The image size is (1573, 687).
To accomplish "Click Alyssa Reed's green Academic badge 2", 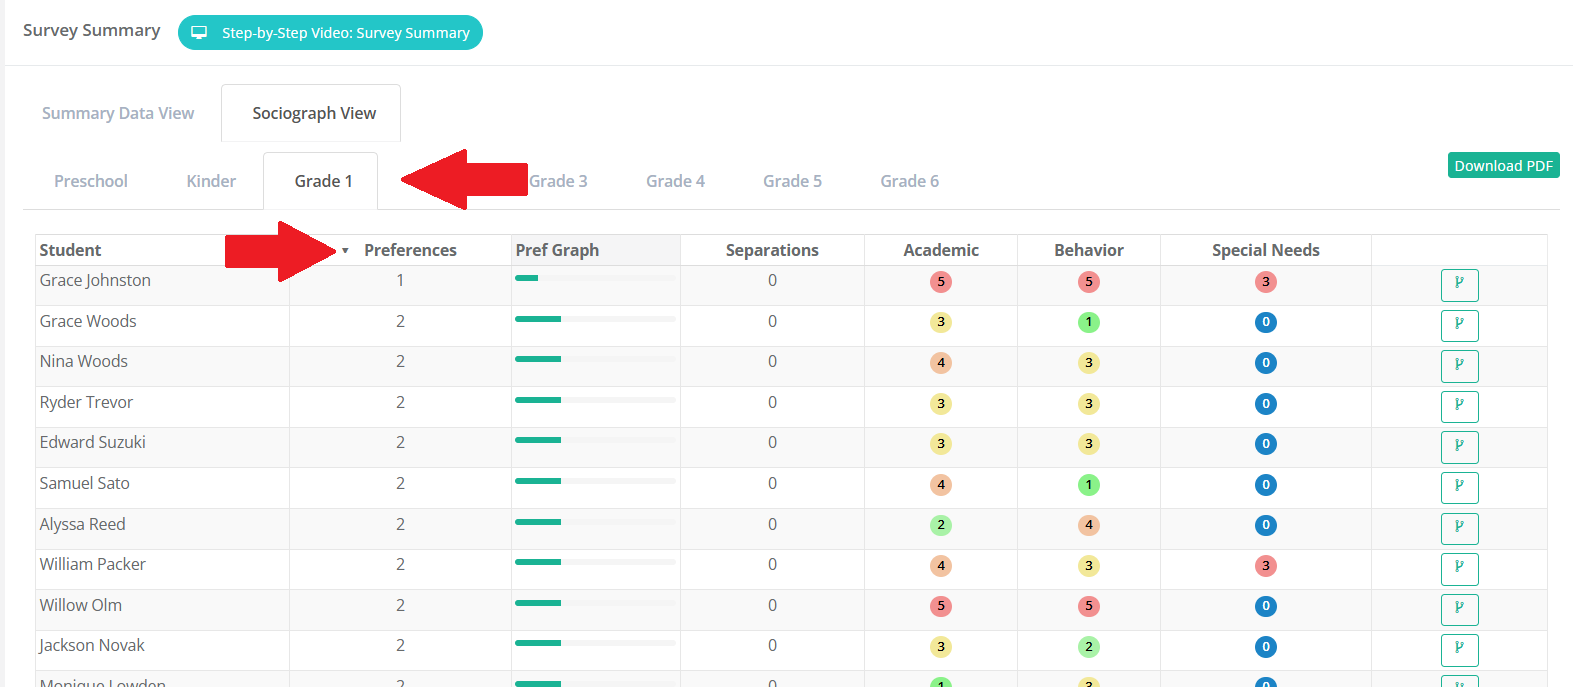I will tap(940, 525).
